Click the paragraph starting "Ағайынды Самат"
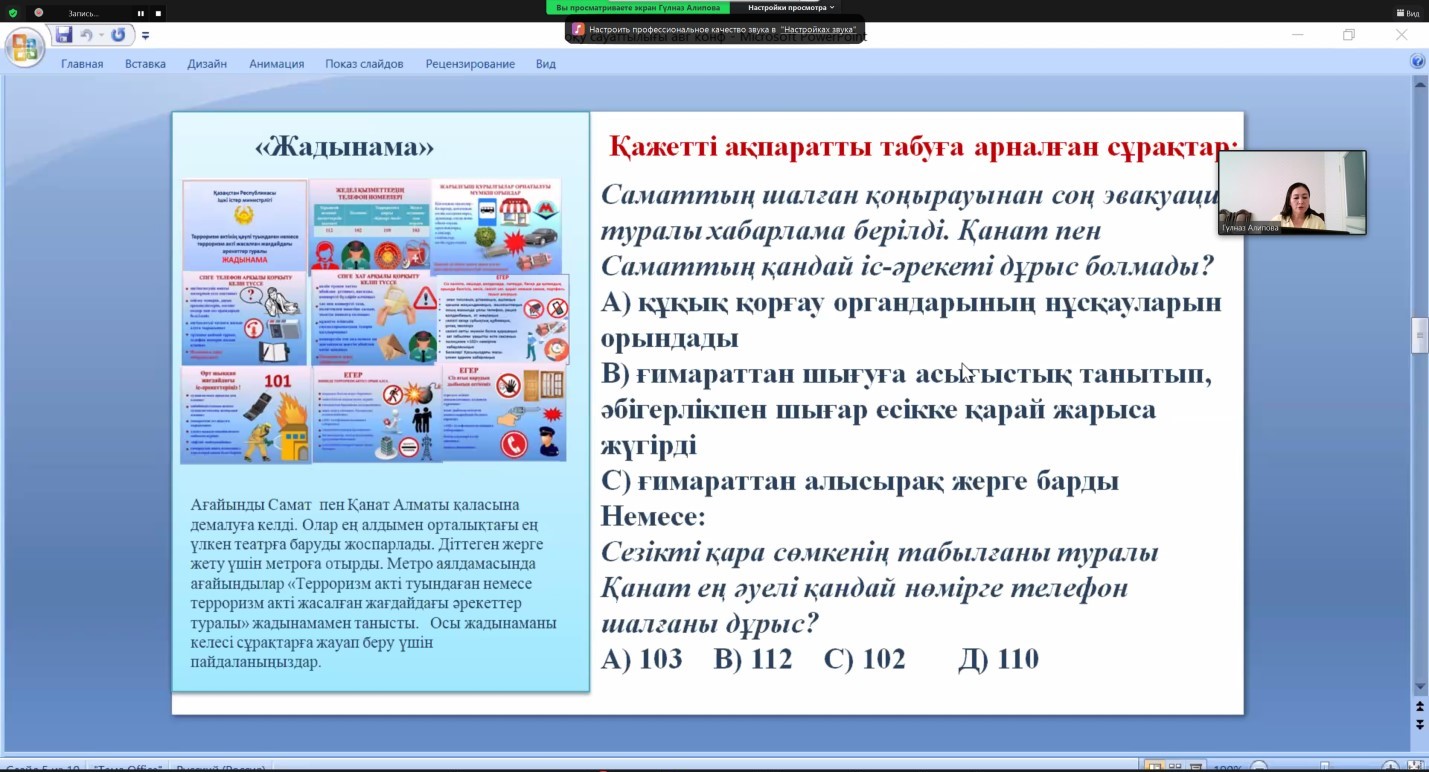The width and height of the screenshot is (1429, 772). [374, 583]
